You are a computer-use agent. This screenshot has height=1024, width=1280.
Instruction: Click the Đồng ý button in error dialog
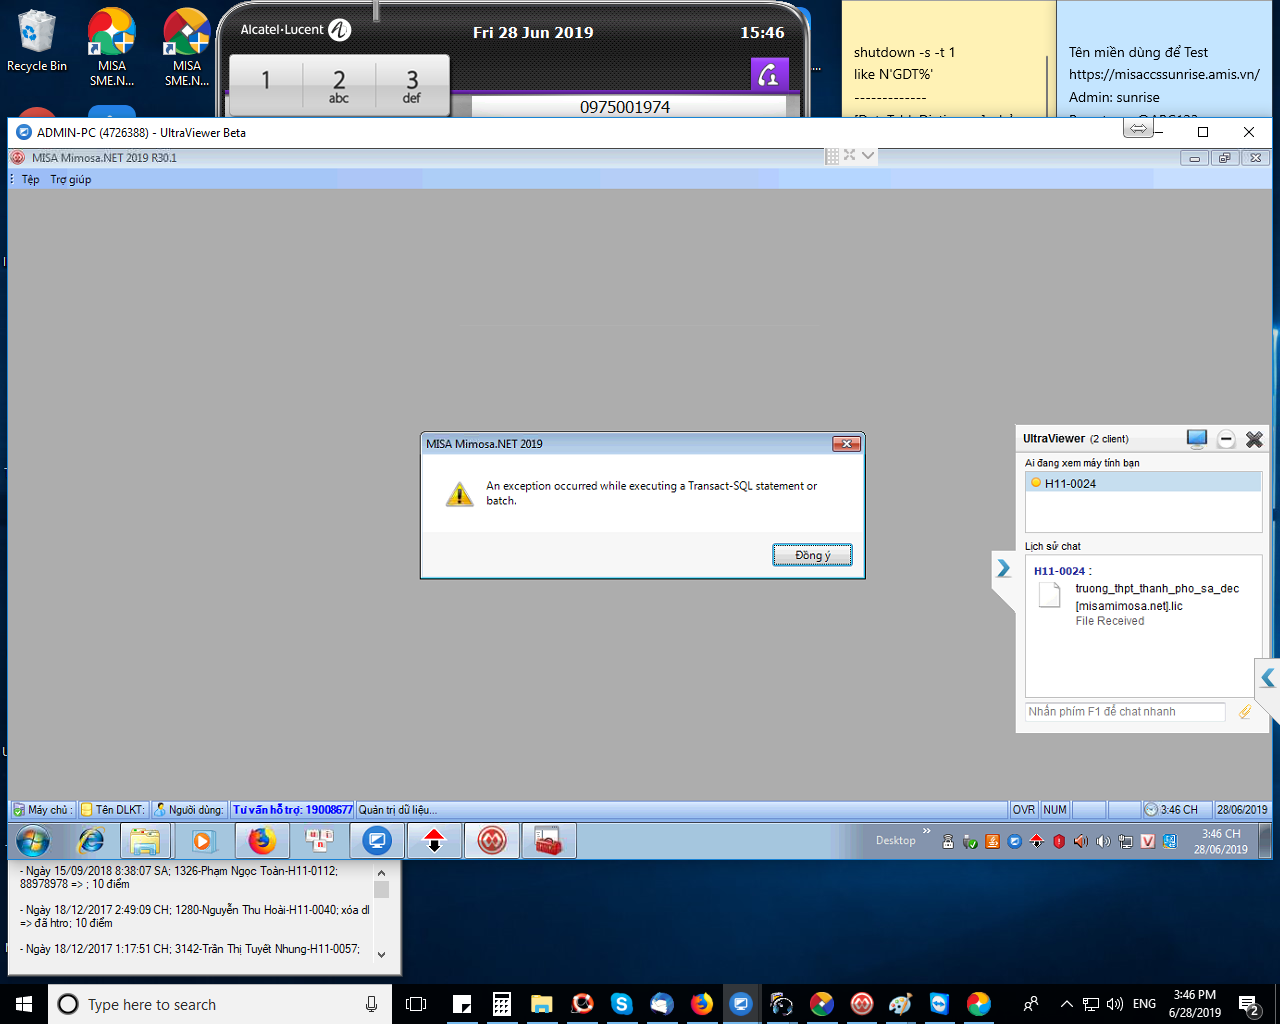pyautogui.click(x=812, y=555)
